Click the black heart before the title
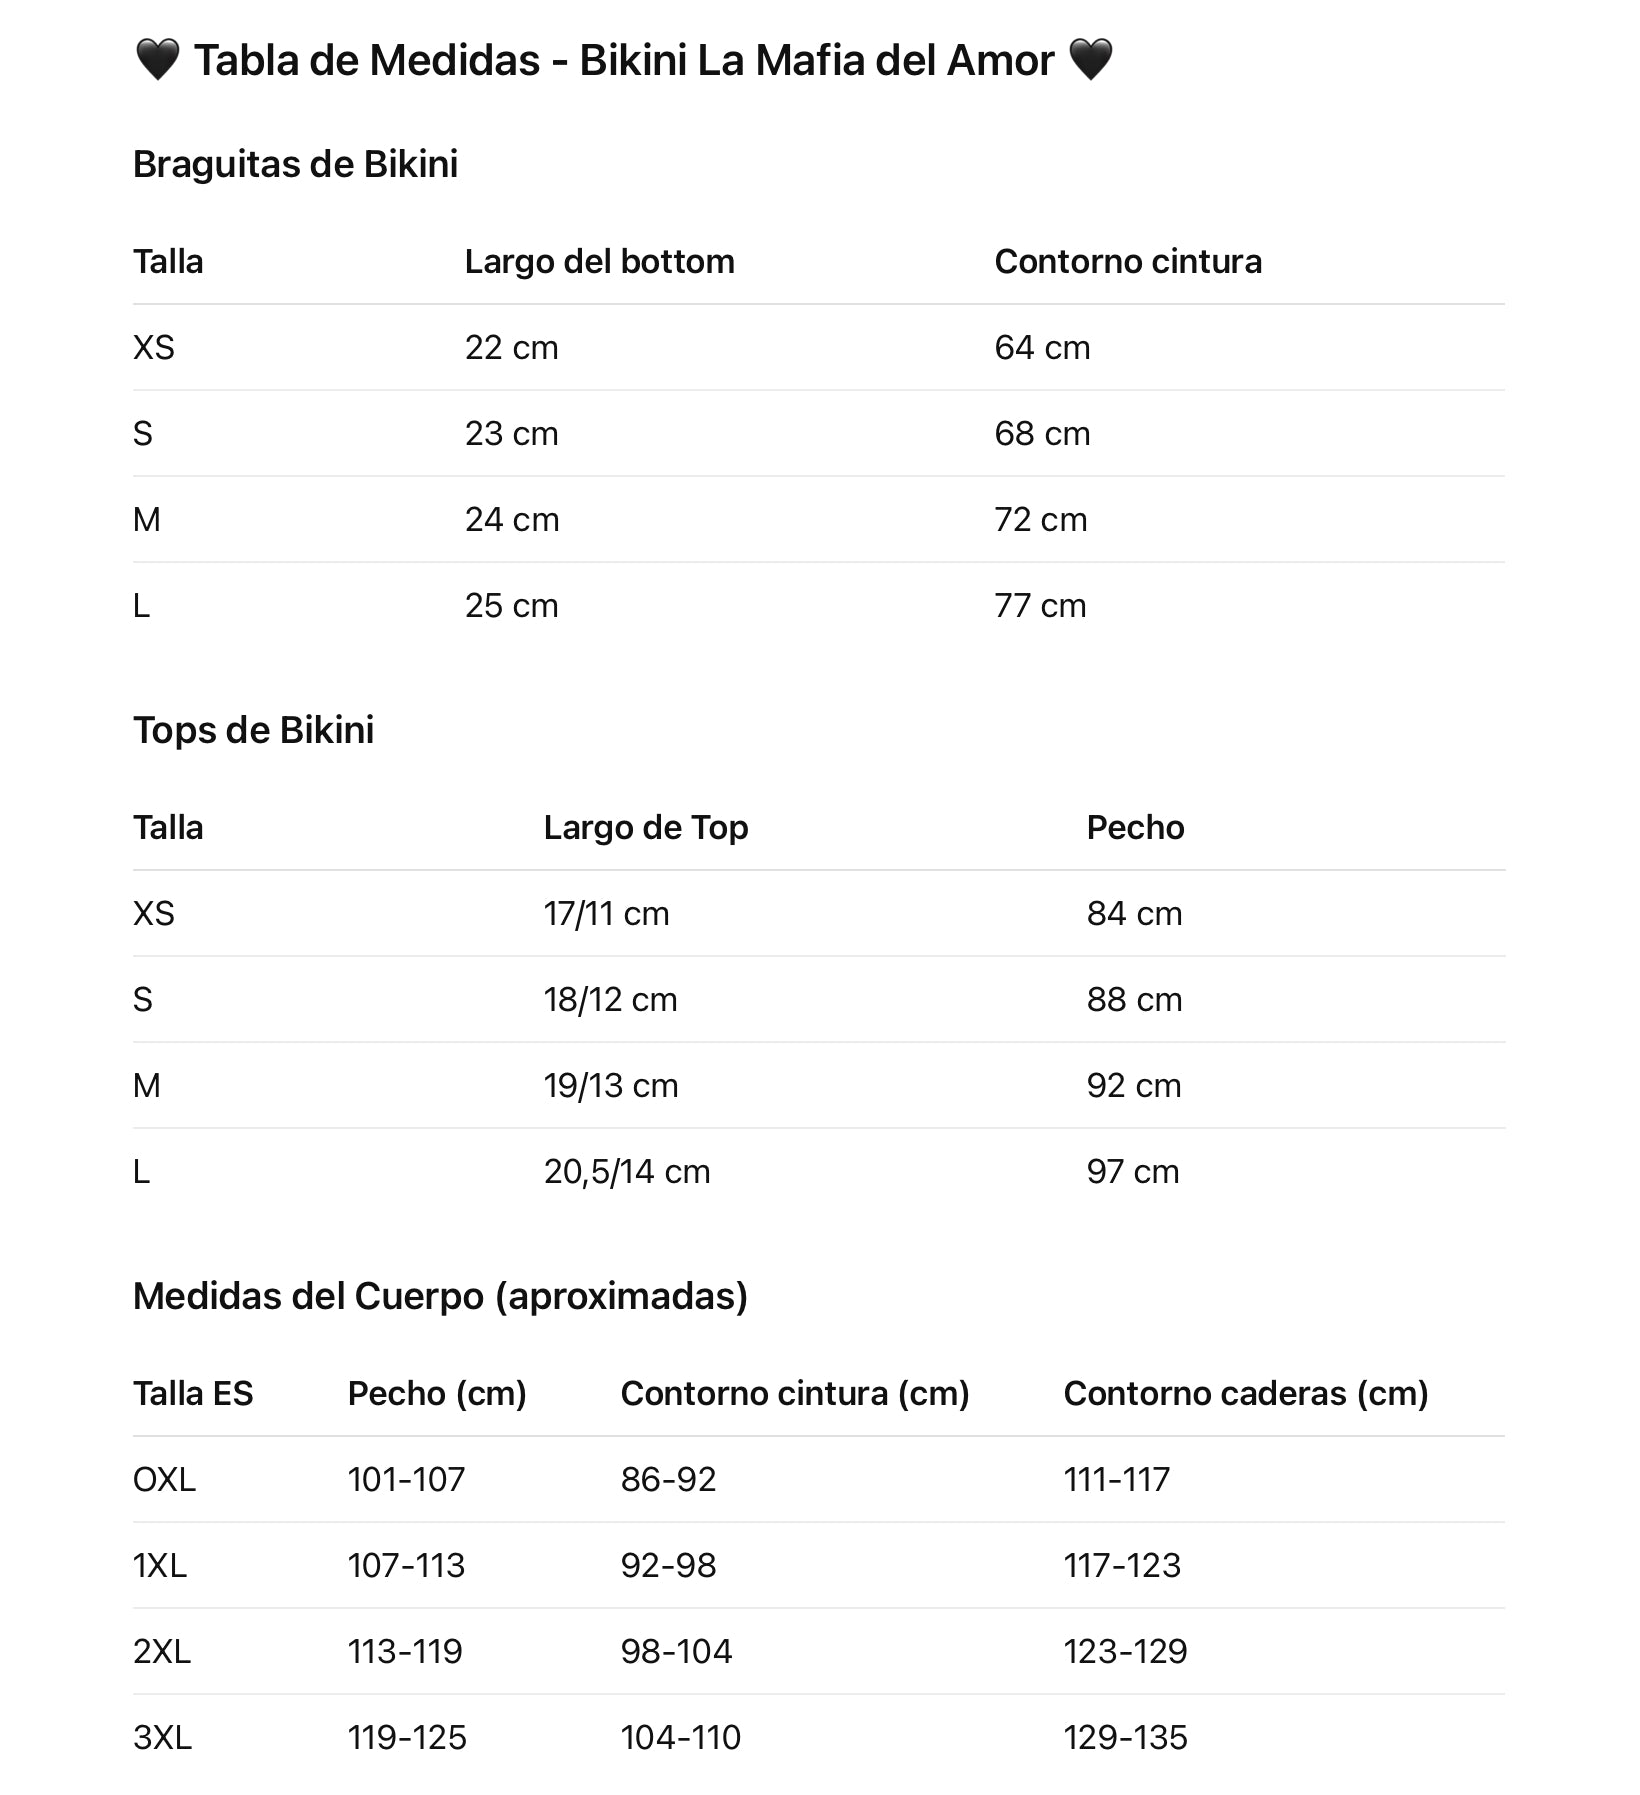This screenshot has width=1640, height=1795. point(157,60)
